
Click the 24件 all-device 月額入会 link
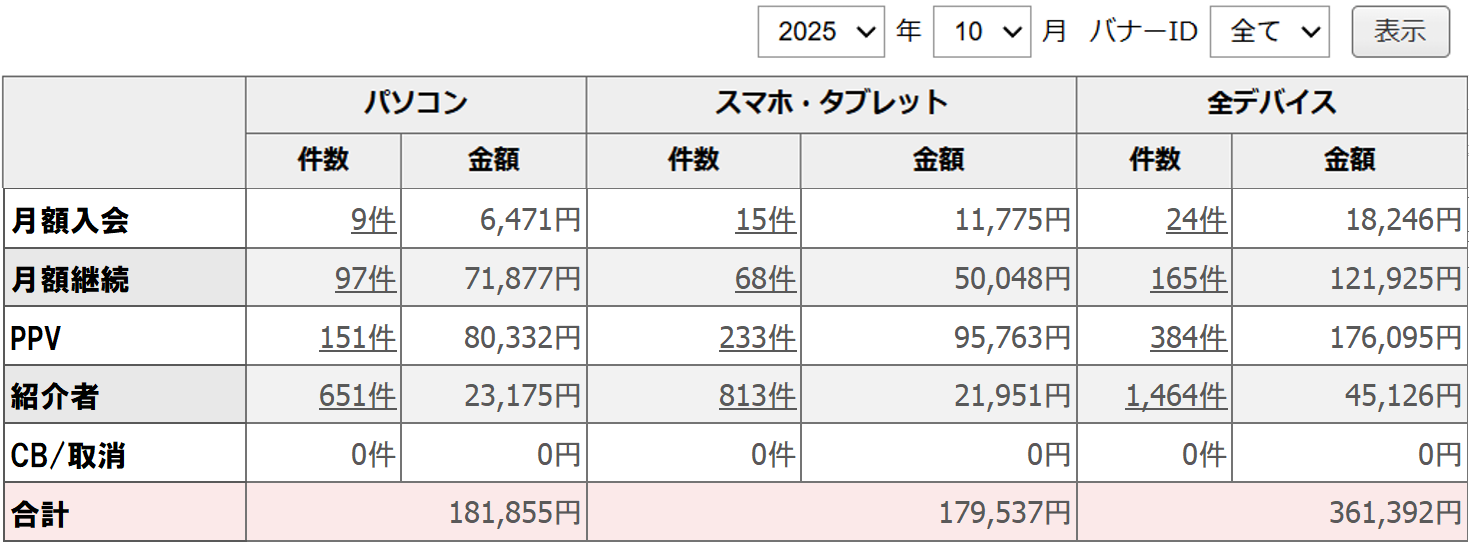point(1196,220)
